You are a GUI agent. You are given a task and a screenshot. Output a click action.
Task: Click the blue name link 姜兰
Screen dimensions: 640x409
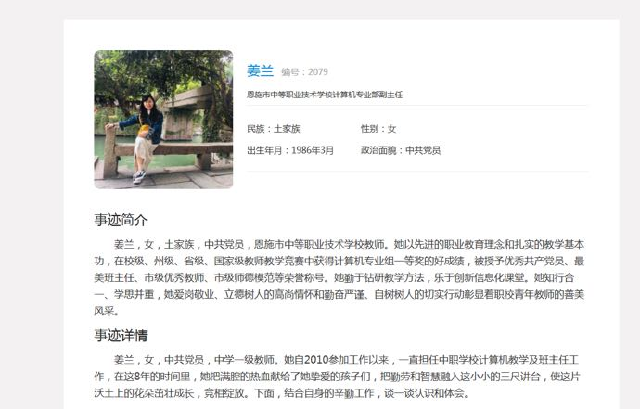260,71
